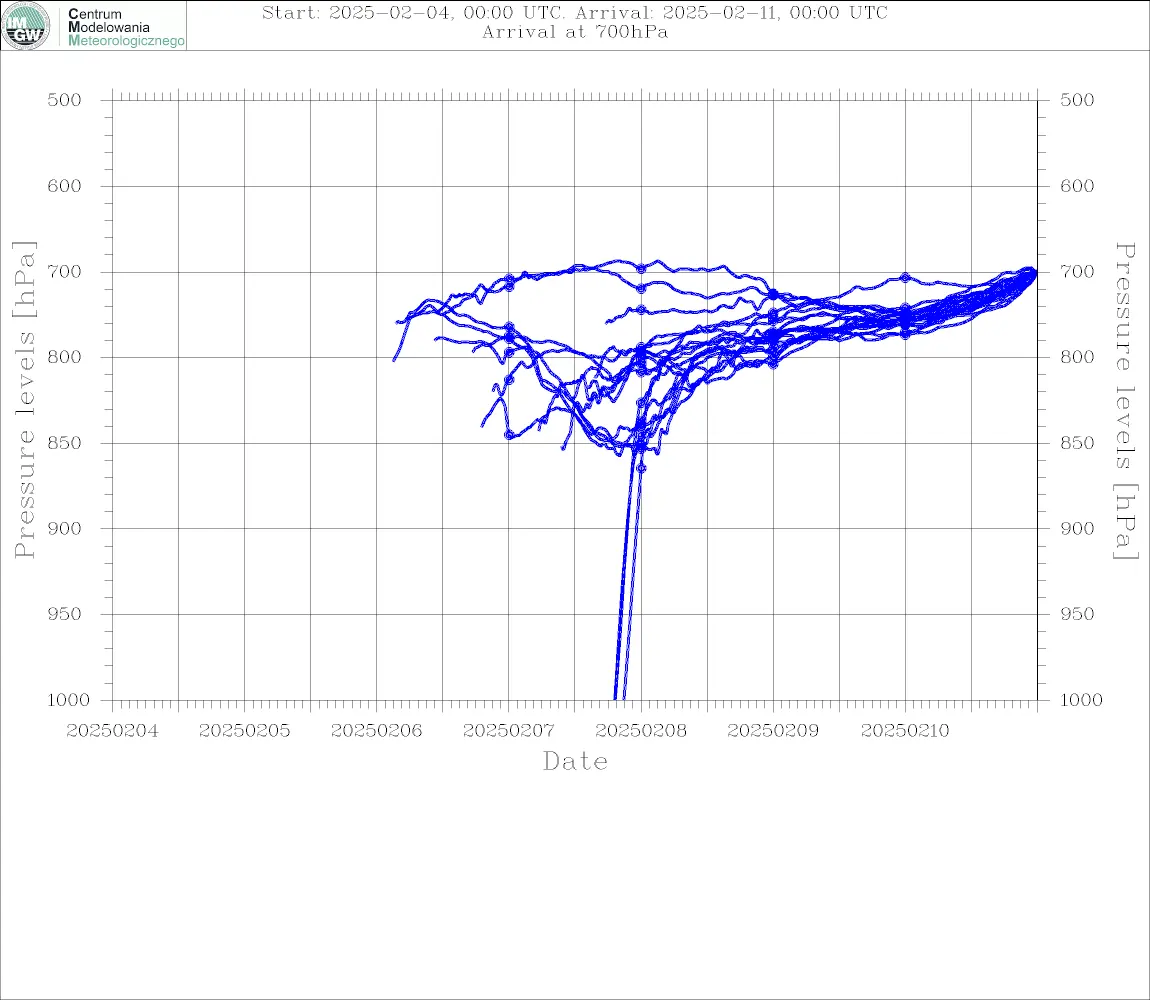
Task: Click the date label 20250205
Action: click(244, 731)
